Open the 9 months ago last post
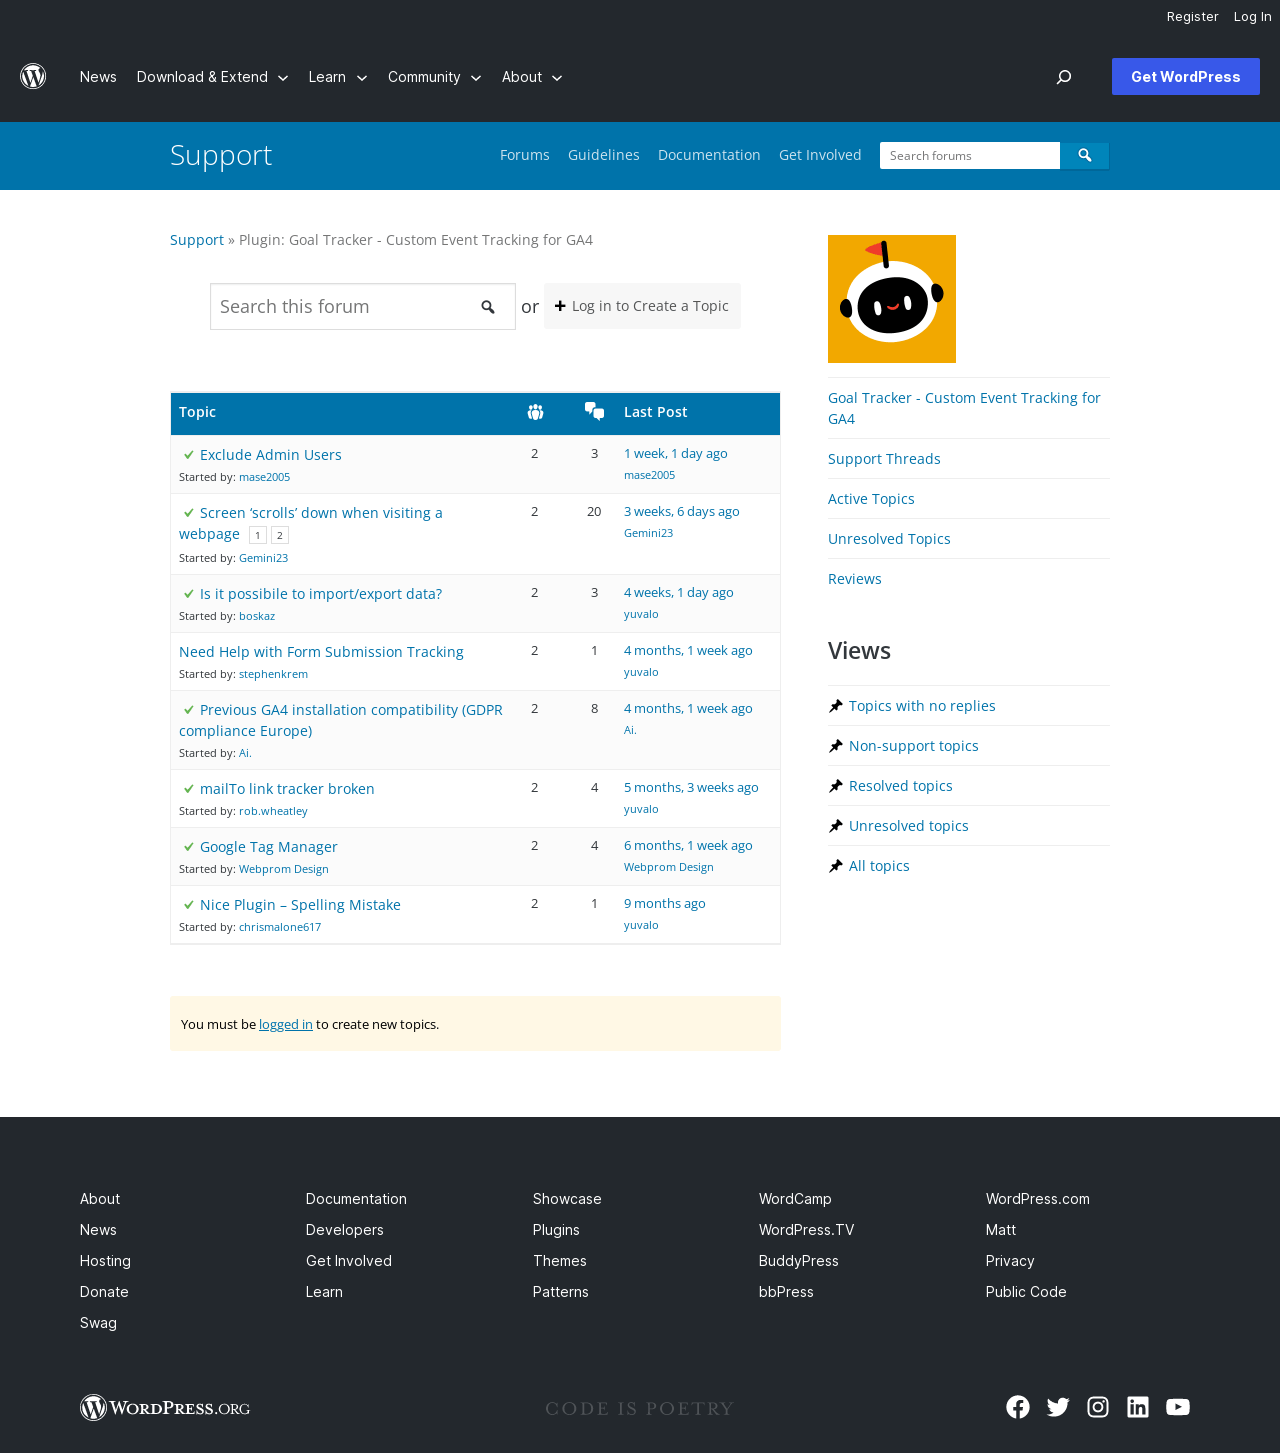This screenshot has height=1453, width=1280. (665, 904)
